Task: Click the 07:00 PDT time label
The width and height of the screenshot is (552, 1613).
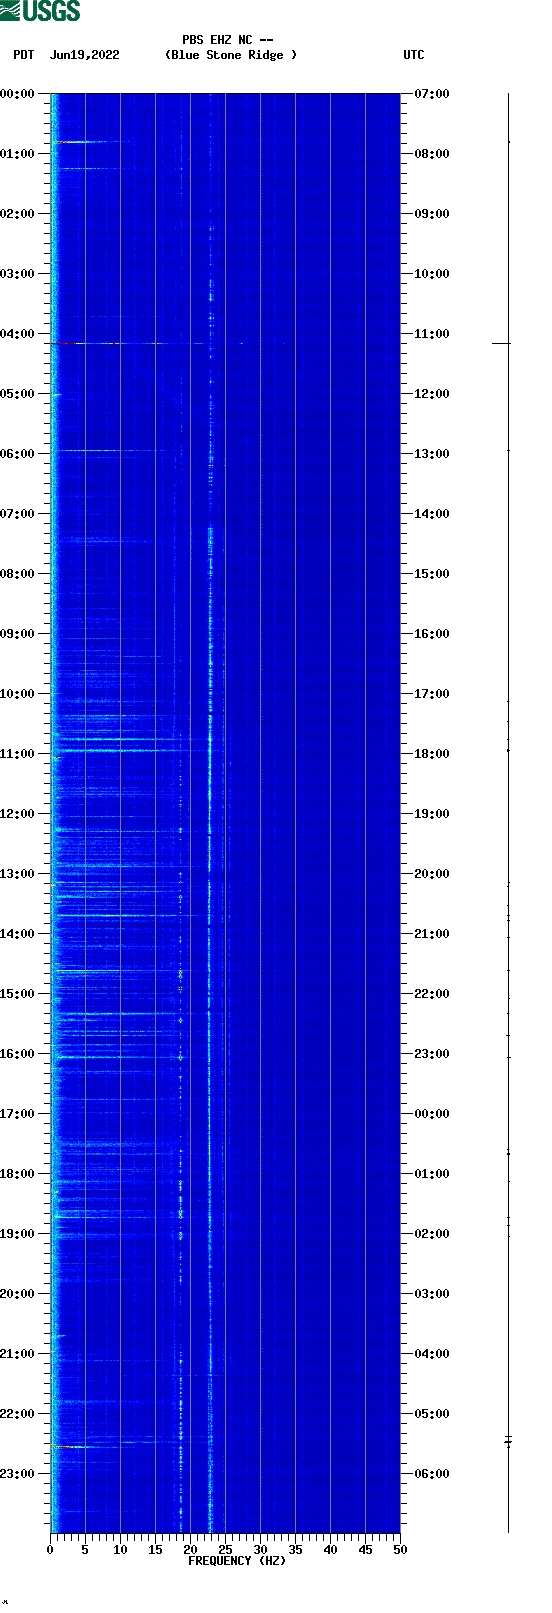Action: (x=17, y=514)
